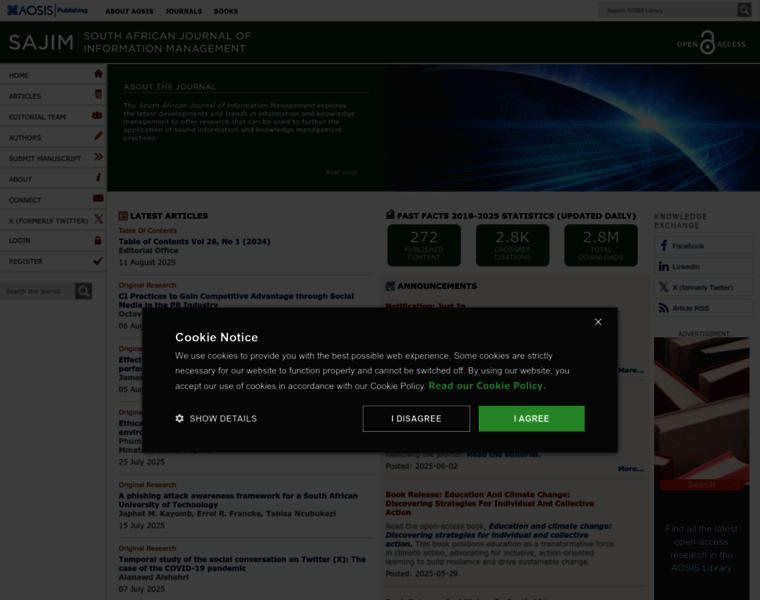The height and width of the screenshot is (600, 760).
Task: Open the CI Practices Competitive Advantage article
Action: [236, 300]
